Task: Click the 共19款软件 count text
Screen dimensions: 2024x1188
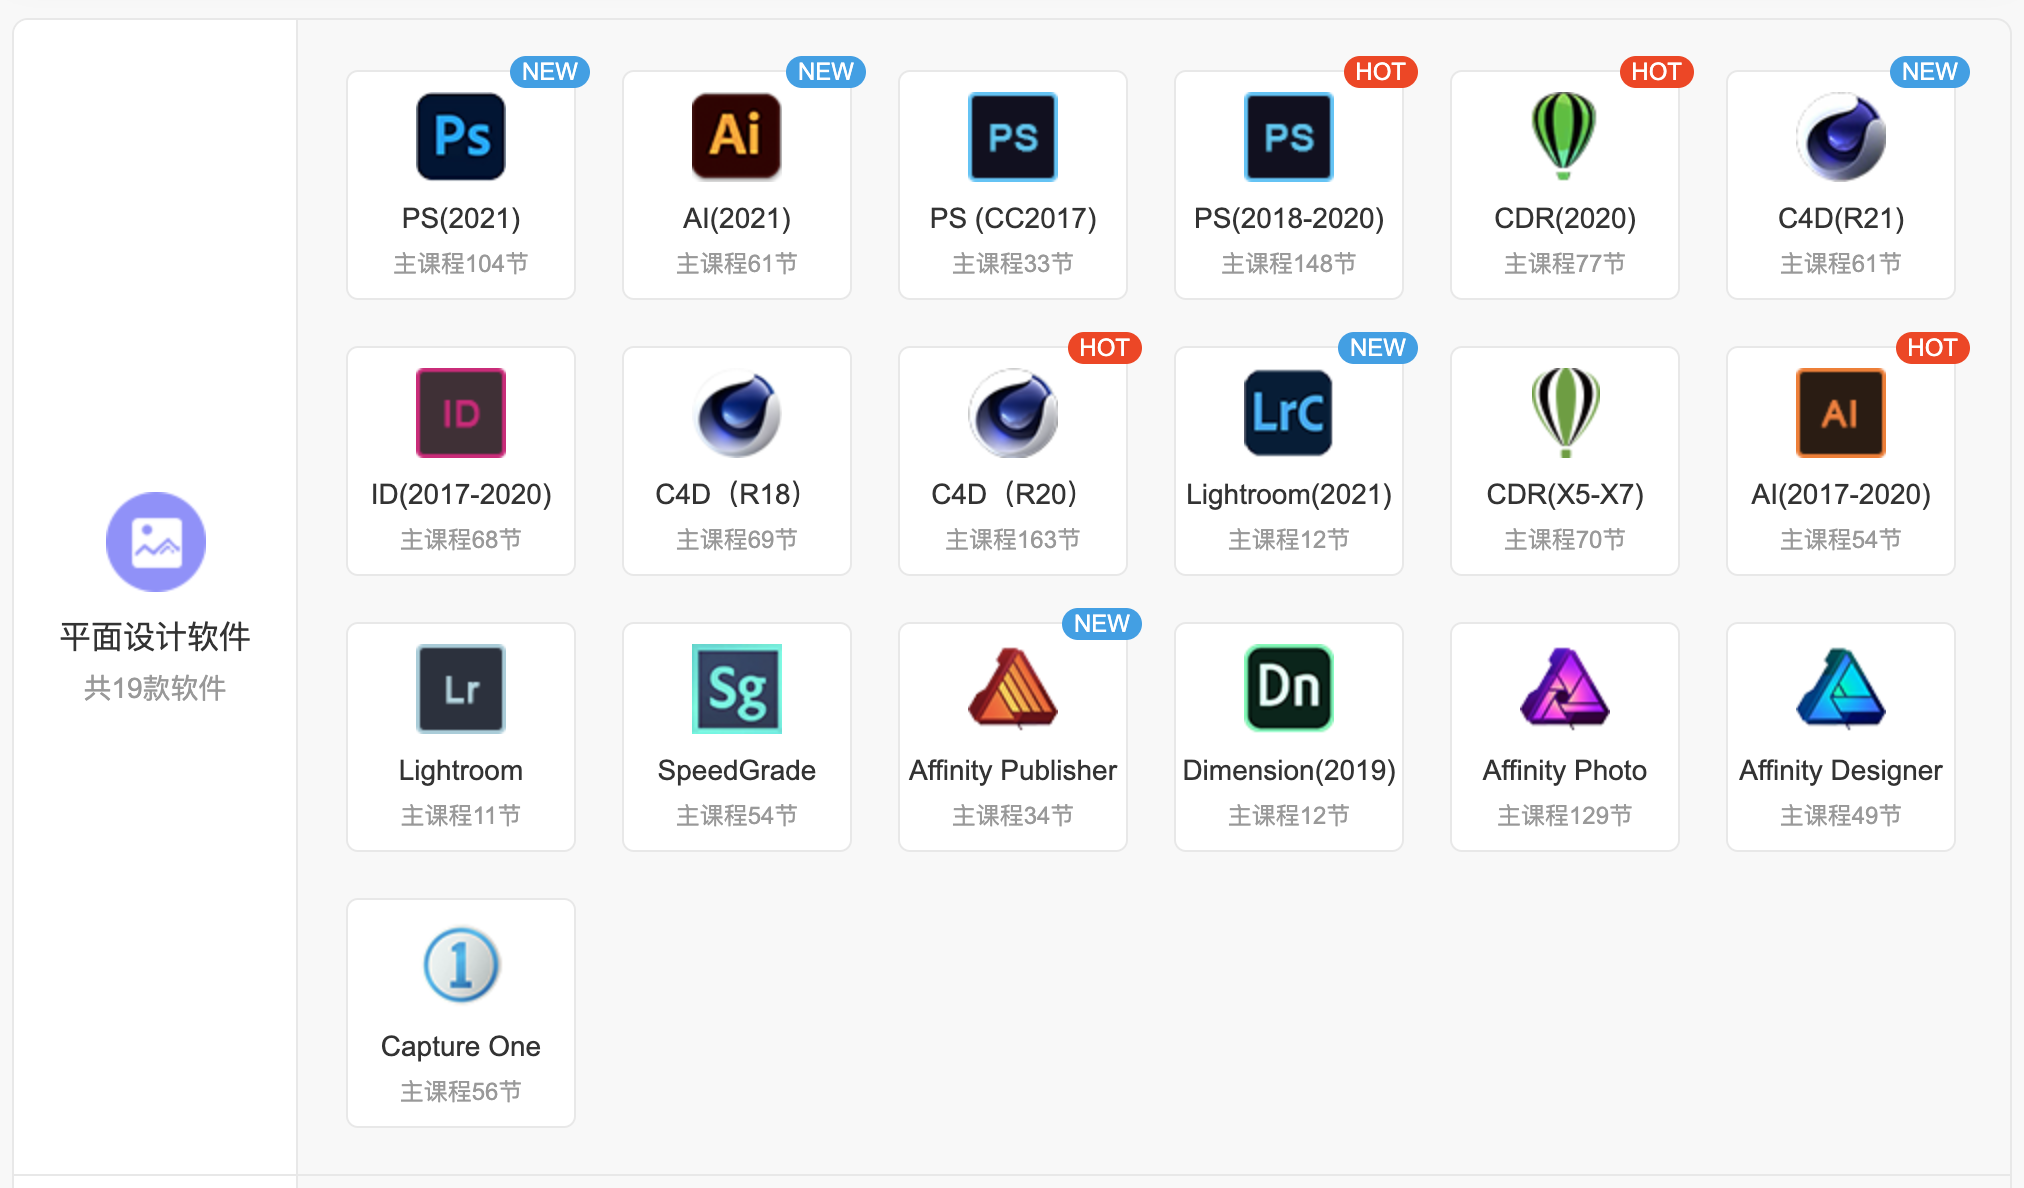Action: 155,688
